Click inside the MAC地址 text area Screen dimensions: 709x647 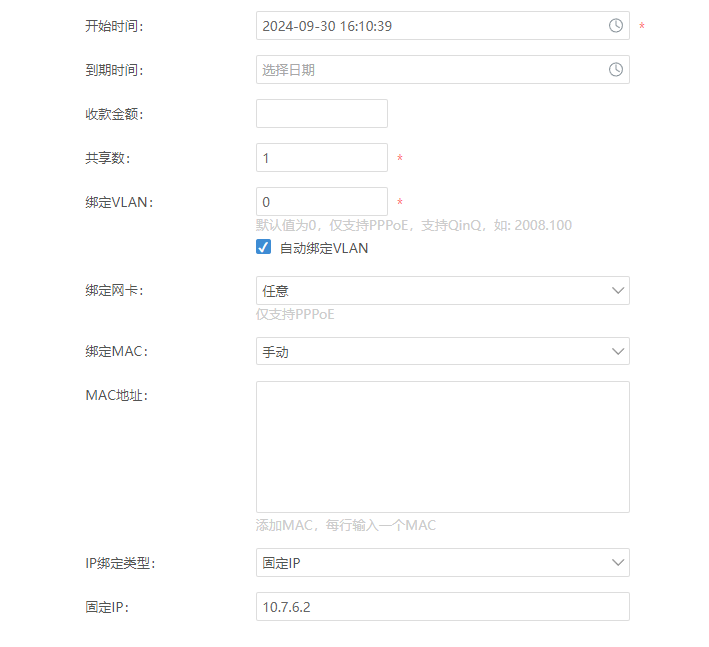[443, 447]
